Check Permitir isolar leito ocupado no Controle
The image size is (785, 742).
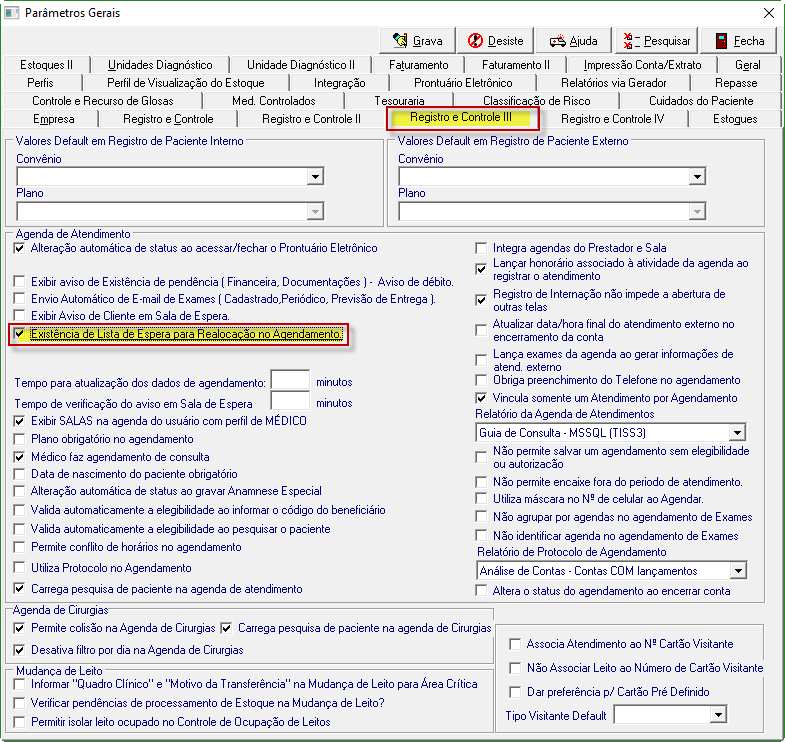click(20, 722)
